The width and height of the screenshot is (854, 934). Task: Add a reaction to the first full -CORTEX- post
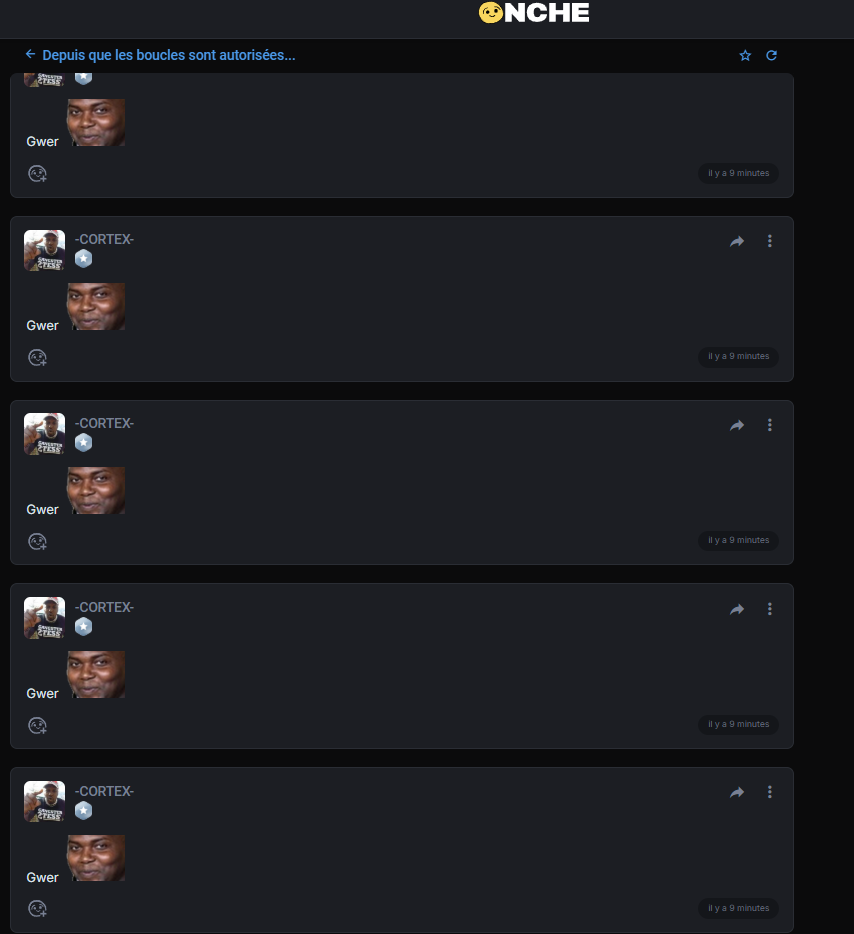(38, 358)
